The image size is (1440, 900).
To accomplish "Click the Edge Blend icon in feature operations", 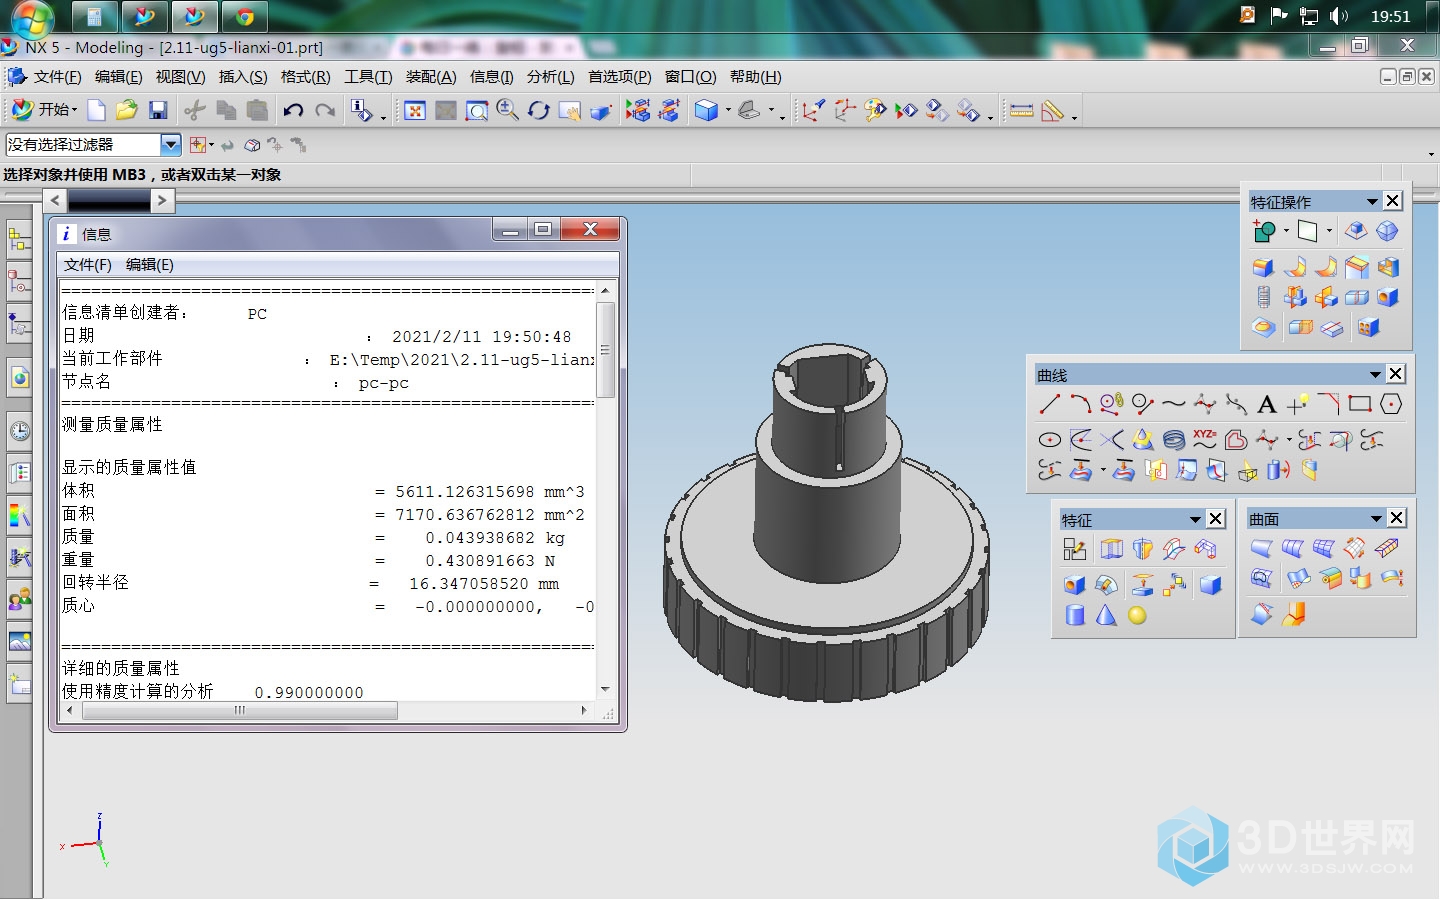I will tap(1263, 267).
